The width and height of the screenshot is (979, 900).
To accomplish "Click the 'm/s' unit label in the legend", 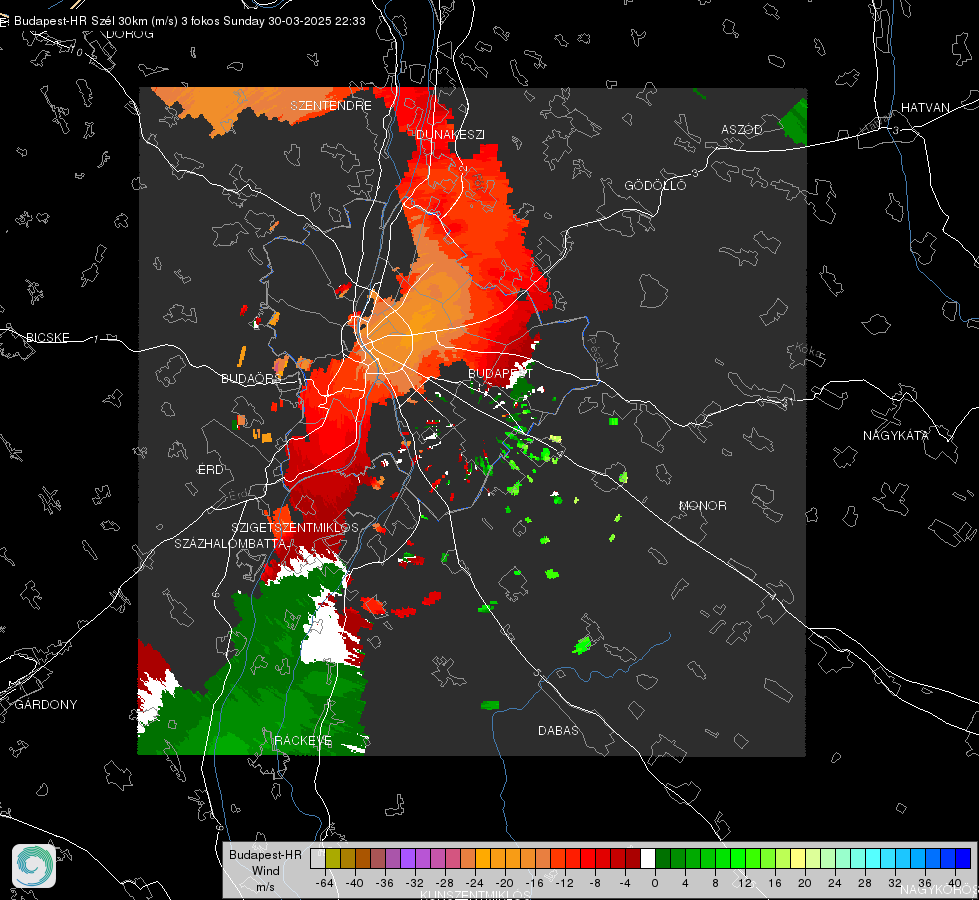I will click(x=265, y=887).
